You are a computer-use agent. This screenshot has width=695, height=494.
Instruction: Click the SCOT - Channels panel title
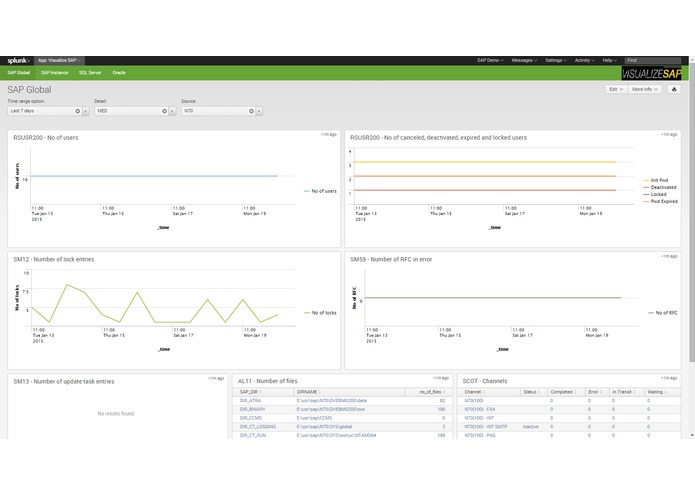coord(485,381)
